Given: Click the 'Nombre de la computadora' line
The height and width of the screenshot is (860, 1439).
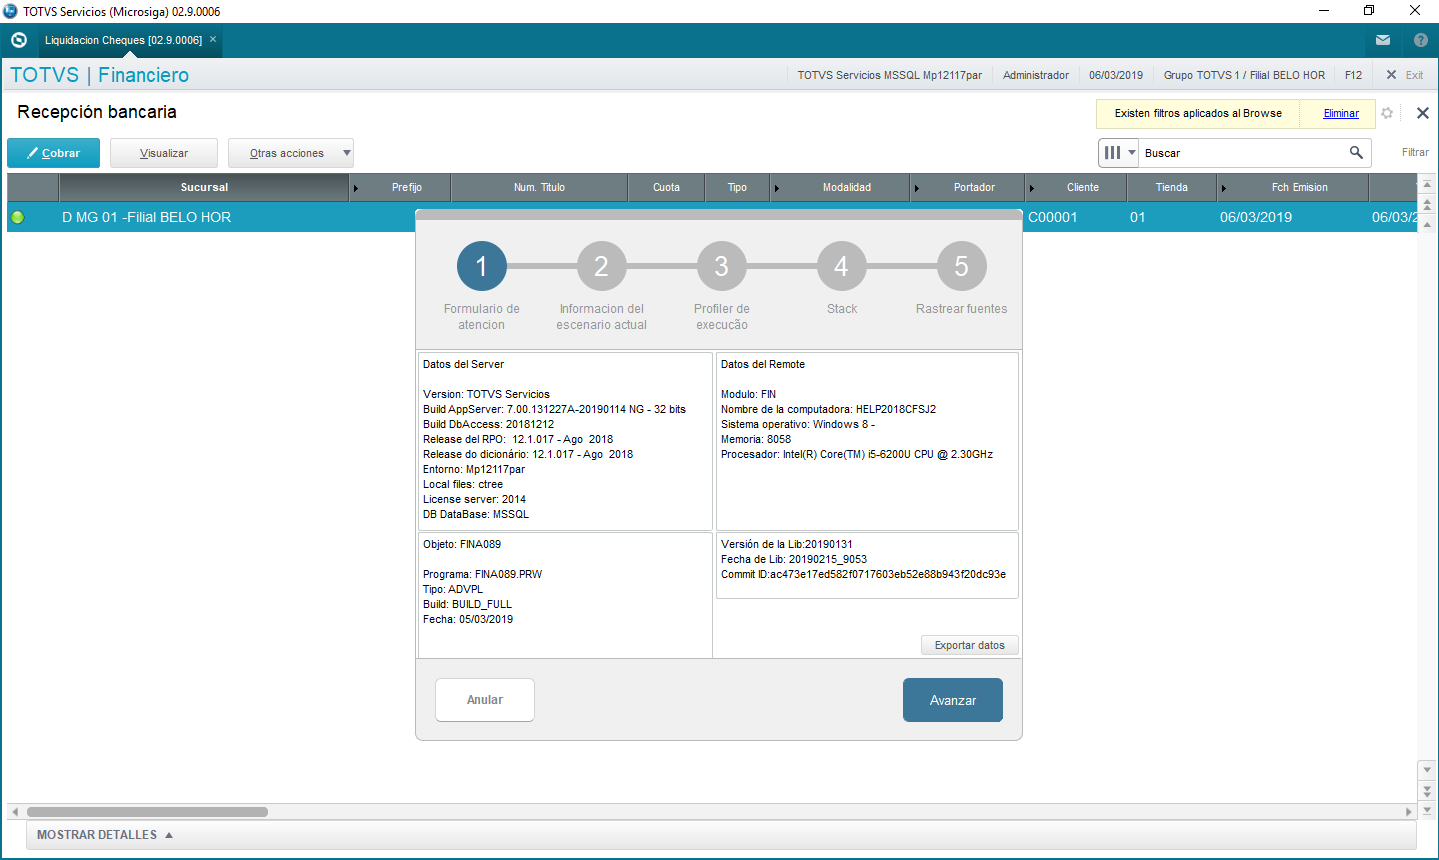Looking at the screenshot, I should click(828, 409).
